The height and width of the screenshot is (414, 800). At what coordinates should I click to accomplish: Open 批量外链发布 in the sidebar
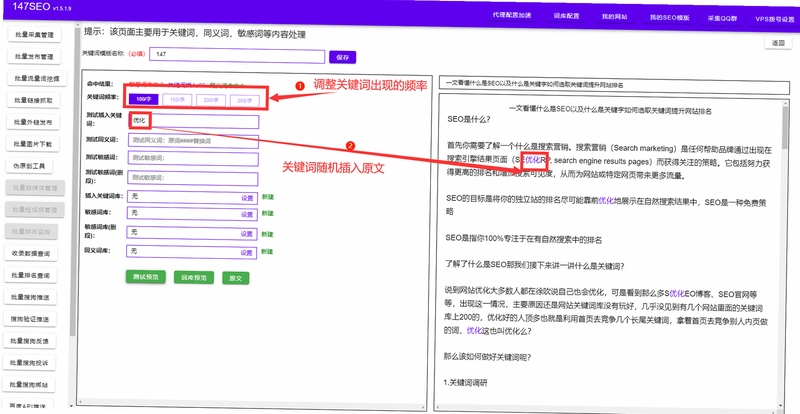(x=34, y=123)
